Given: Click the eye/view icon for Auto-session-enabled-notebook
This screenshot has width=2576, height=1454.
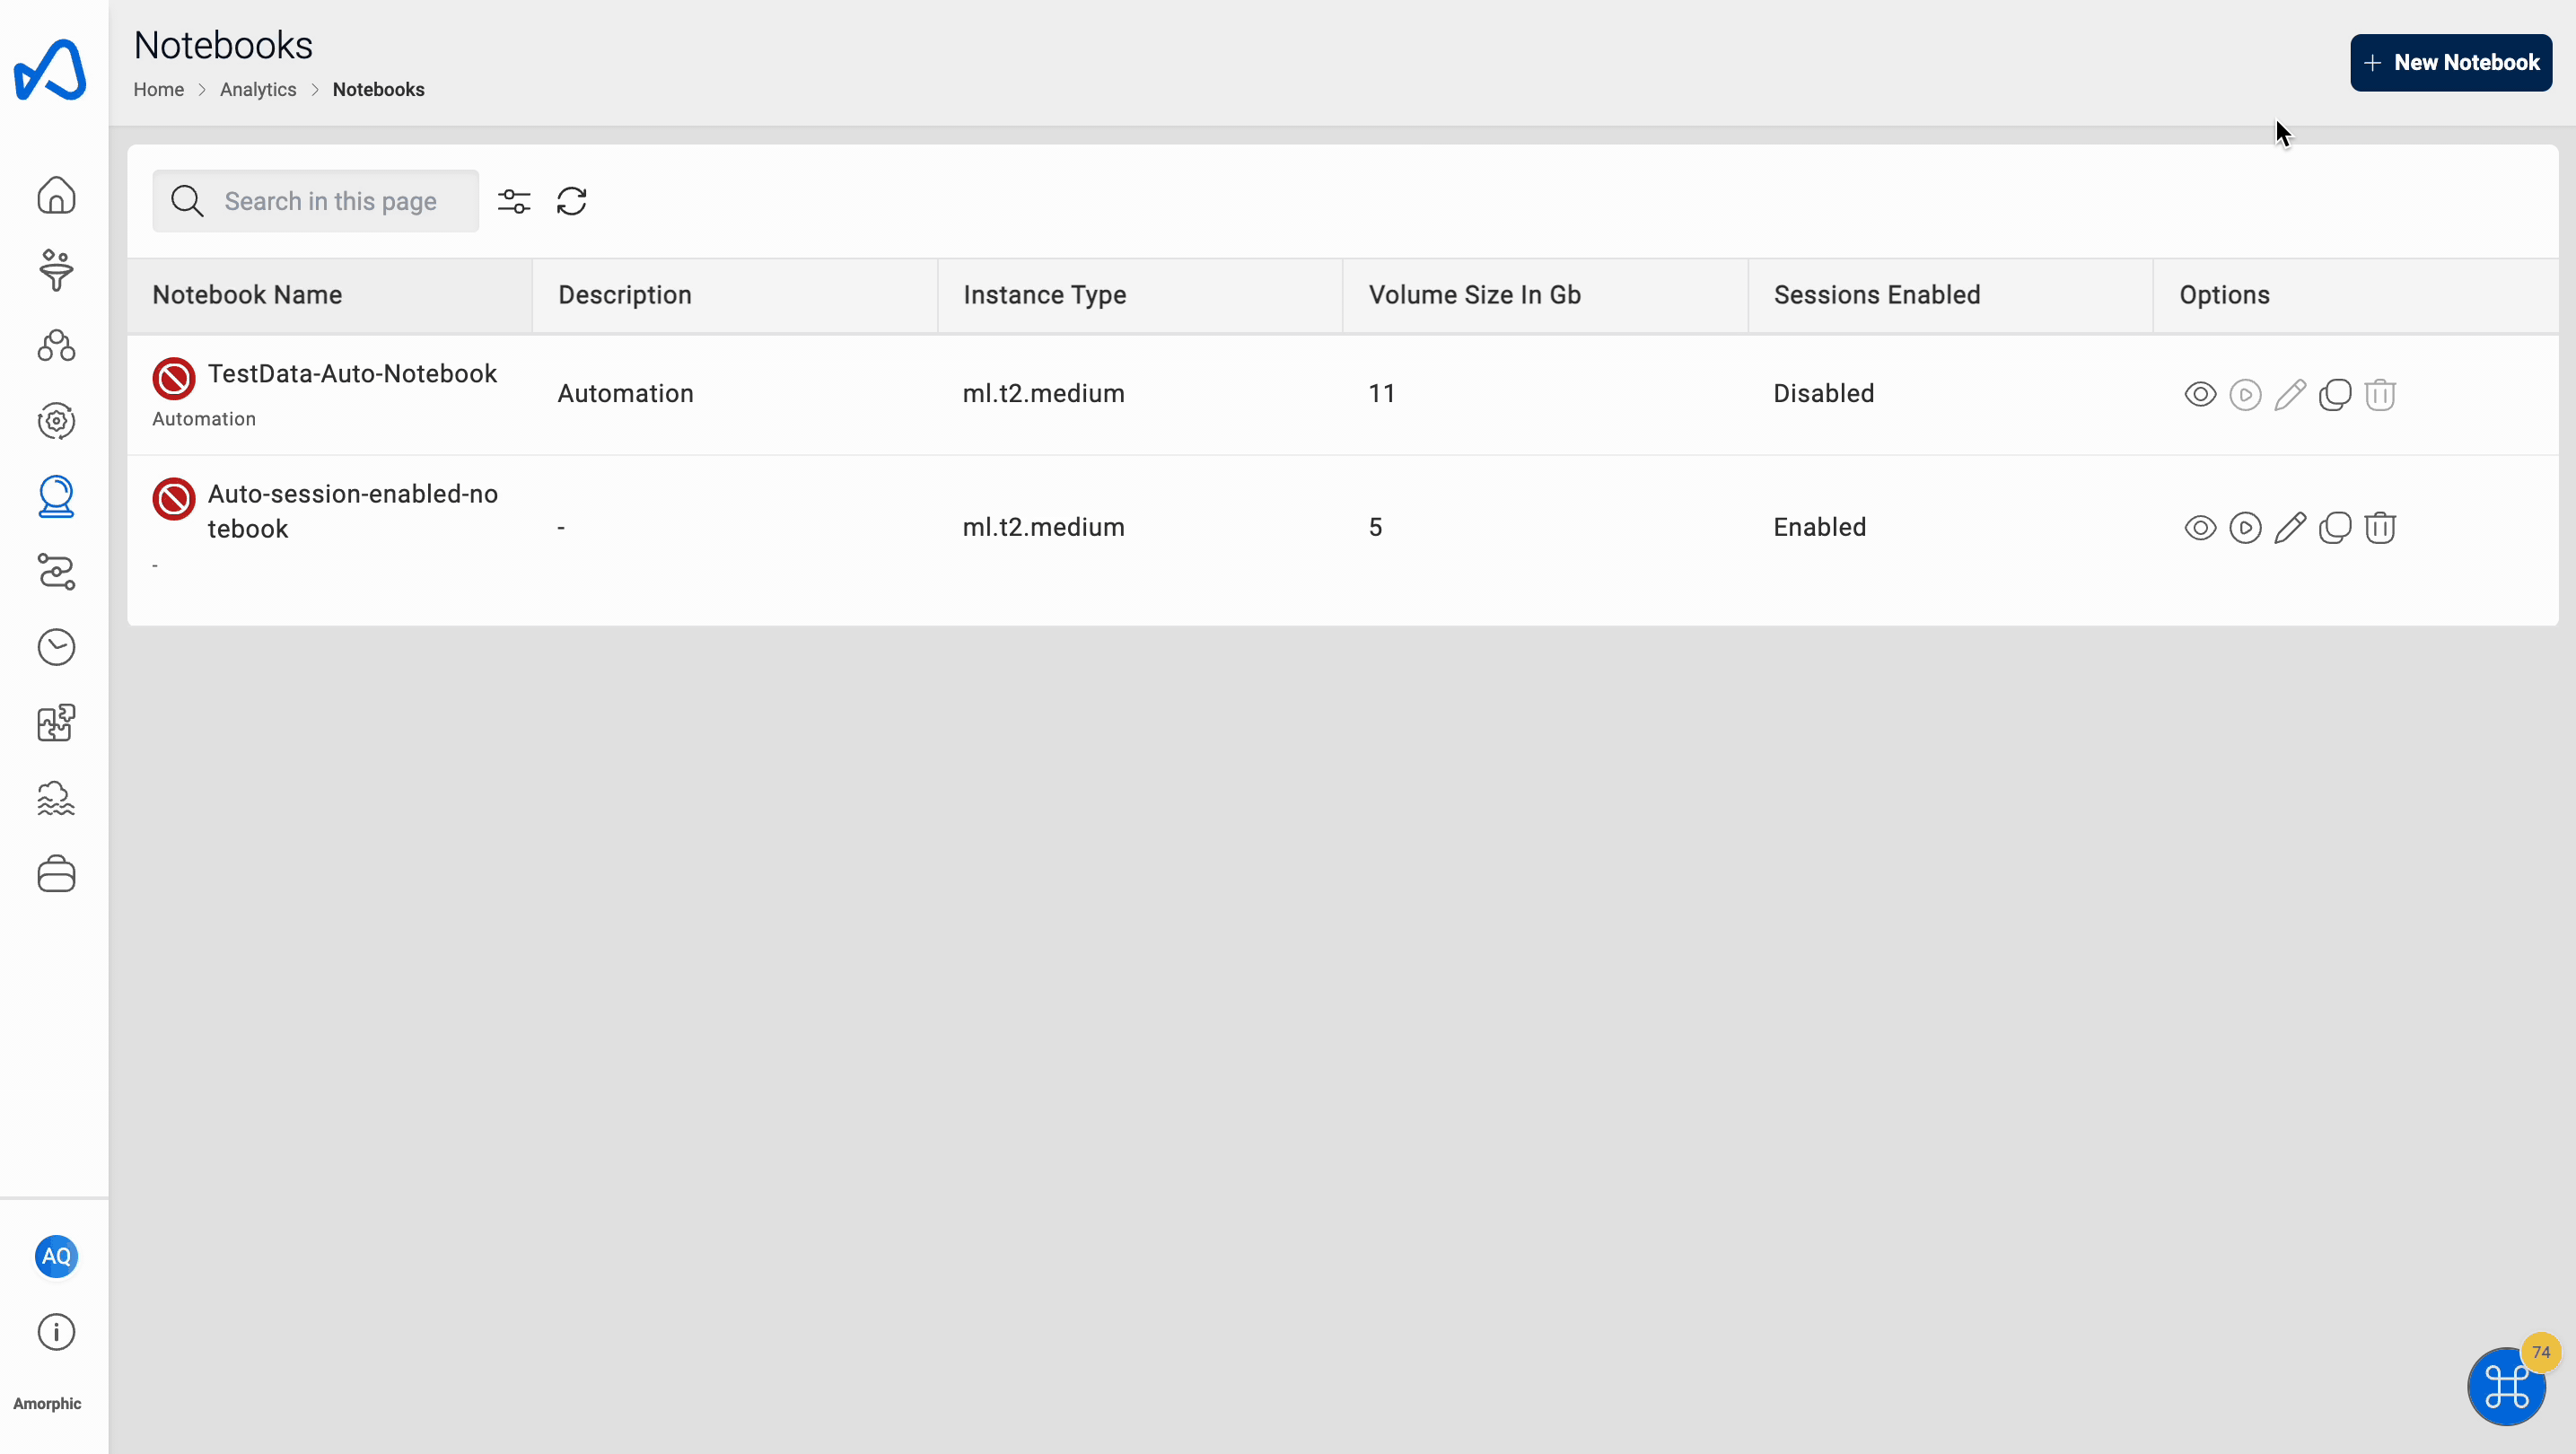Looking at the screenshot, I should click(2199, 527).
